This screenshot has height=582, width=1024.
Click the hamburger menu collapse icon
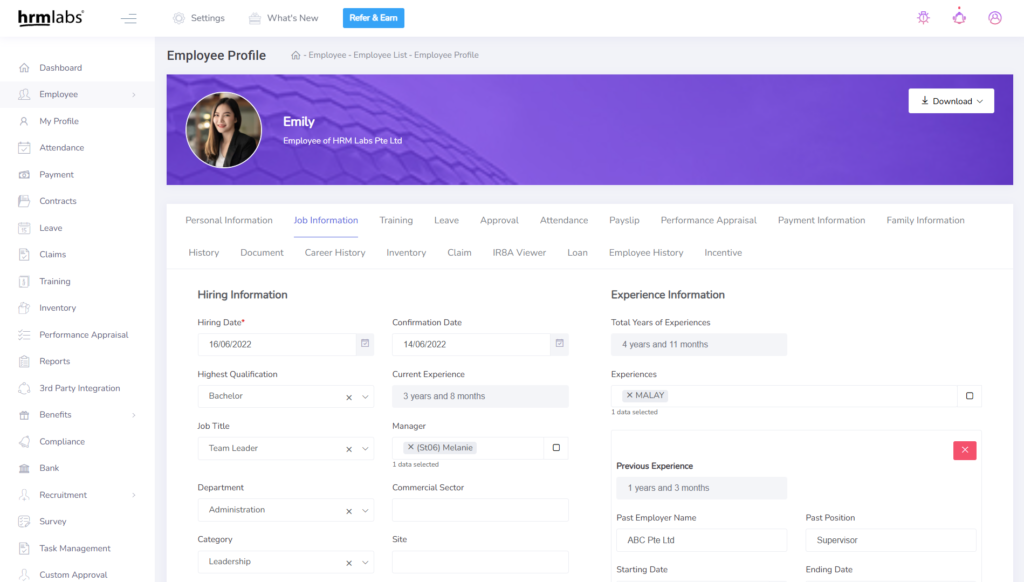pyautogui.click(x=128, y=18)
